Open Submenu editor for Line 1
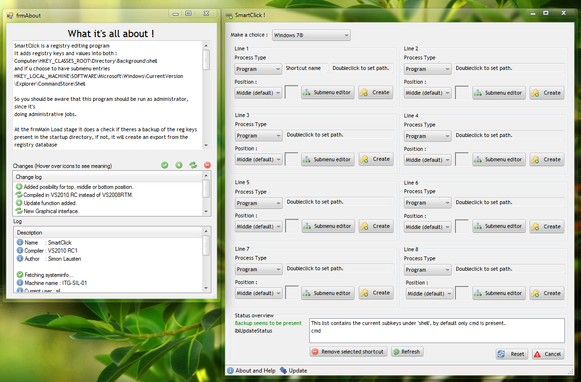This screenshot has width=581, height=382. (x=328, y=93)
